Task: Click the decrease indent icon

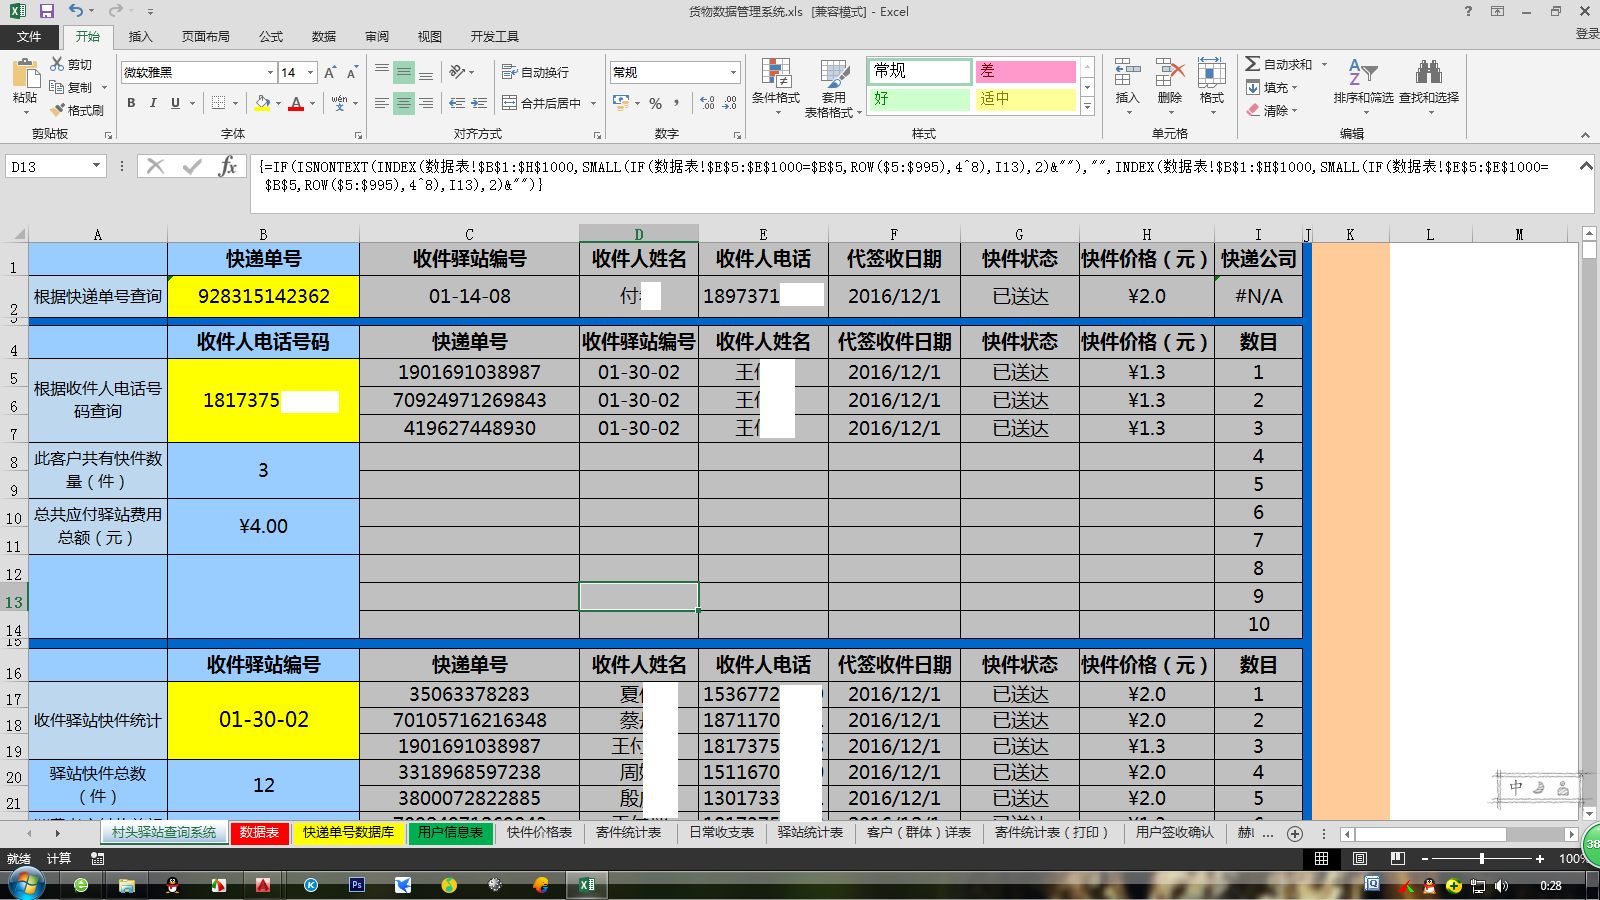Action: click(457, 103)
